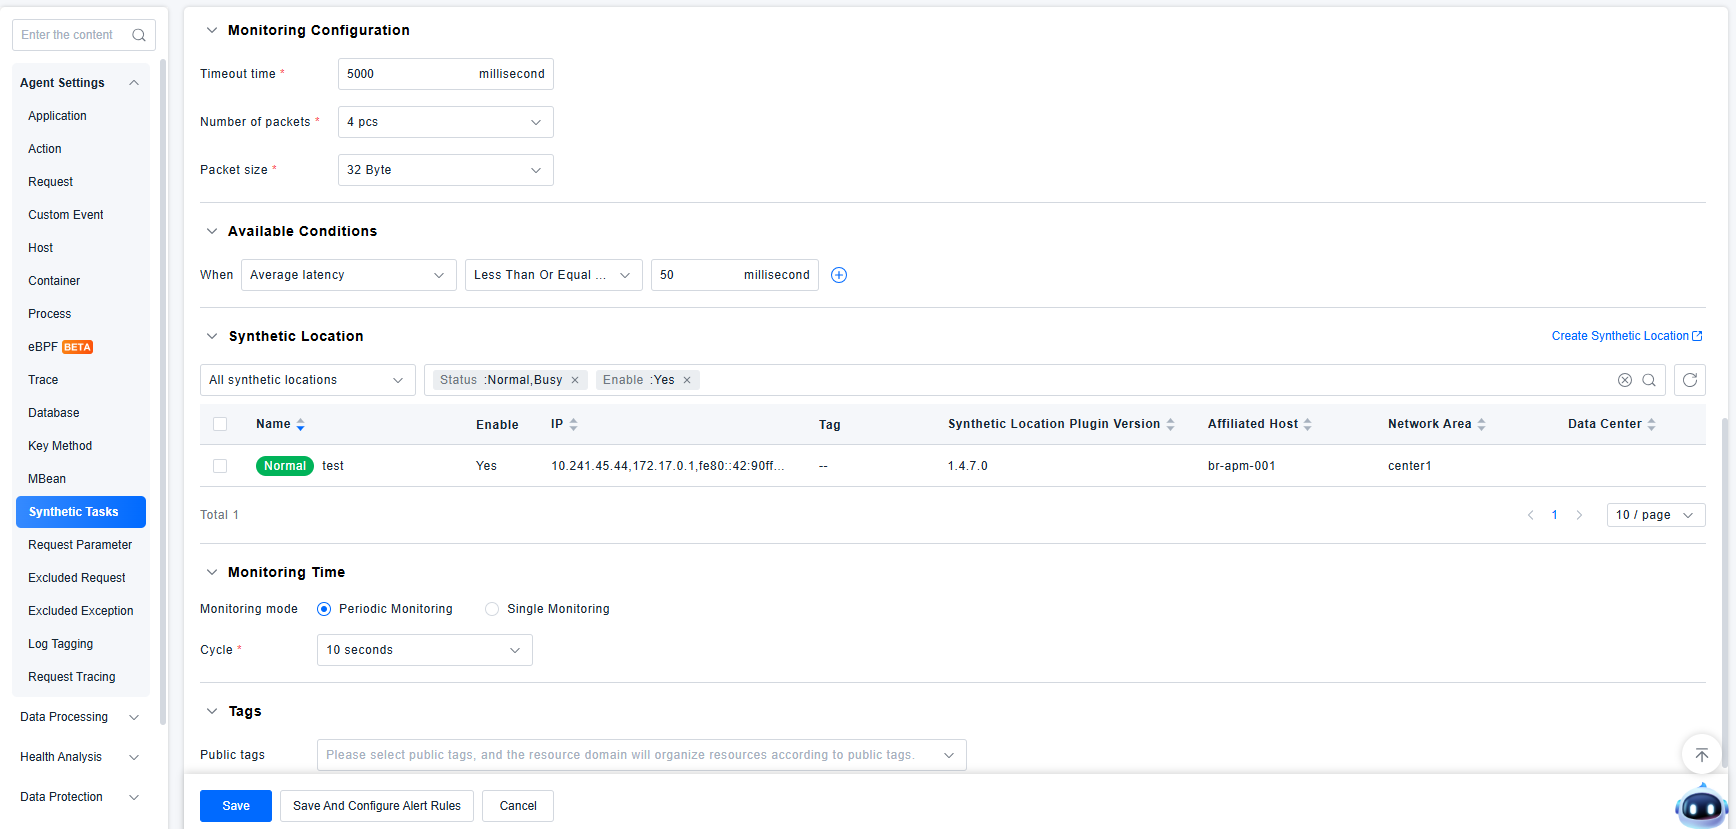Open the Trace item in the sidebar
The height and width of the screenshot is (829, 1736).
click(x=43, y=380)
